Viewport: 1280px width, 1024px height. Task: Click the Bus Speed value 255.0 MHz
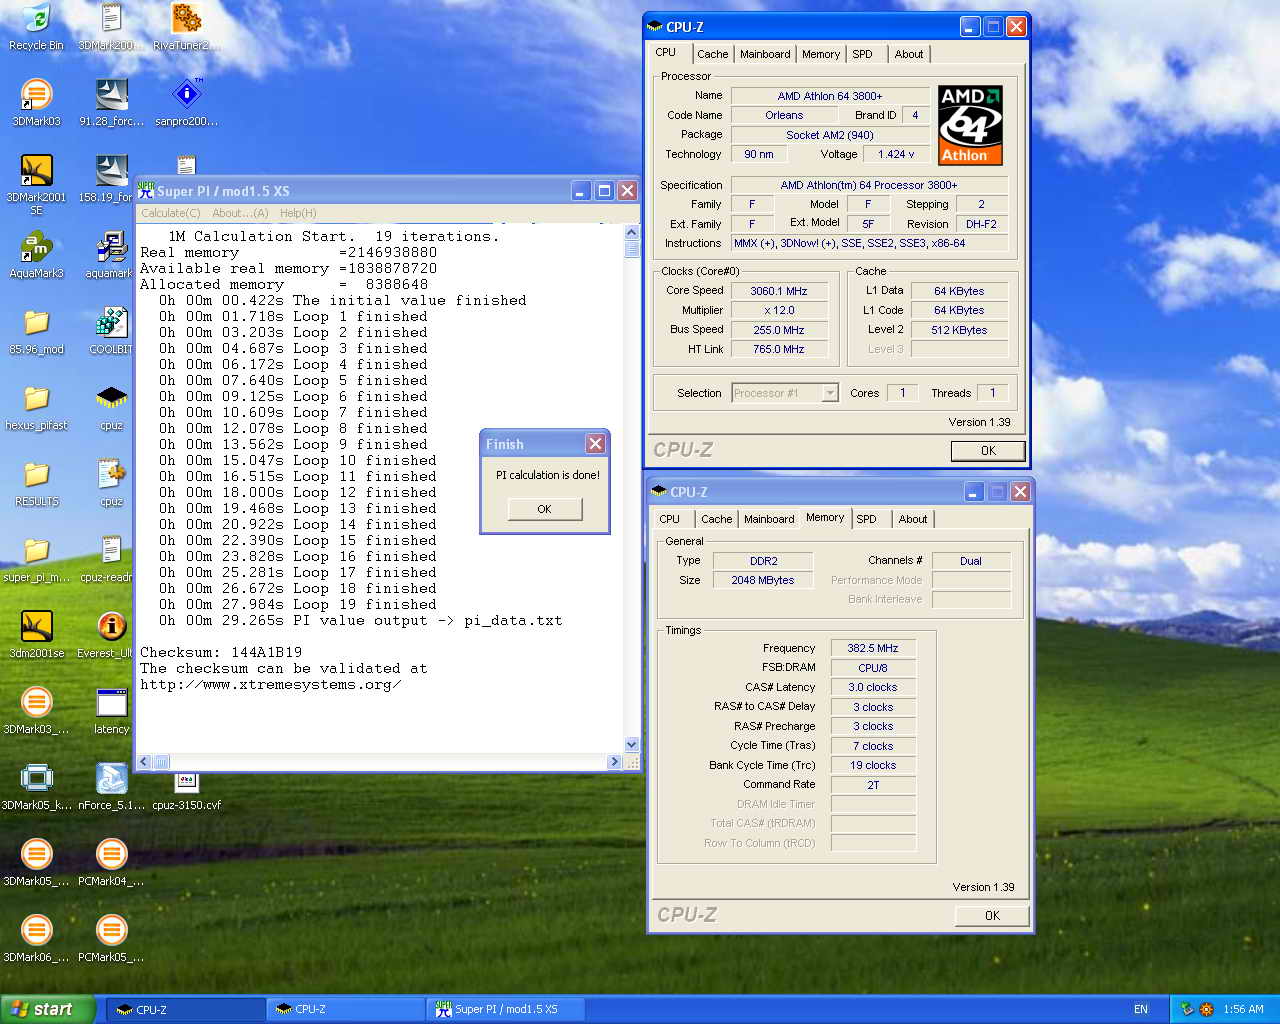pyautogui.click(x=779, y=330)
